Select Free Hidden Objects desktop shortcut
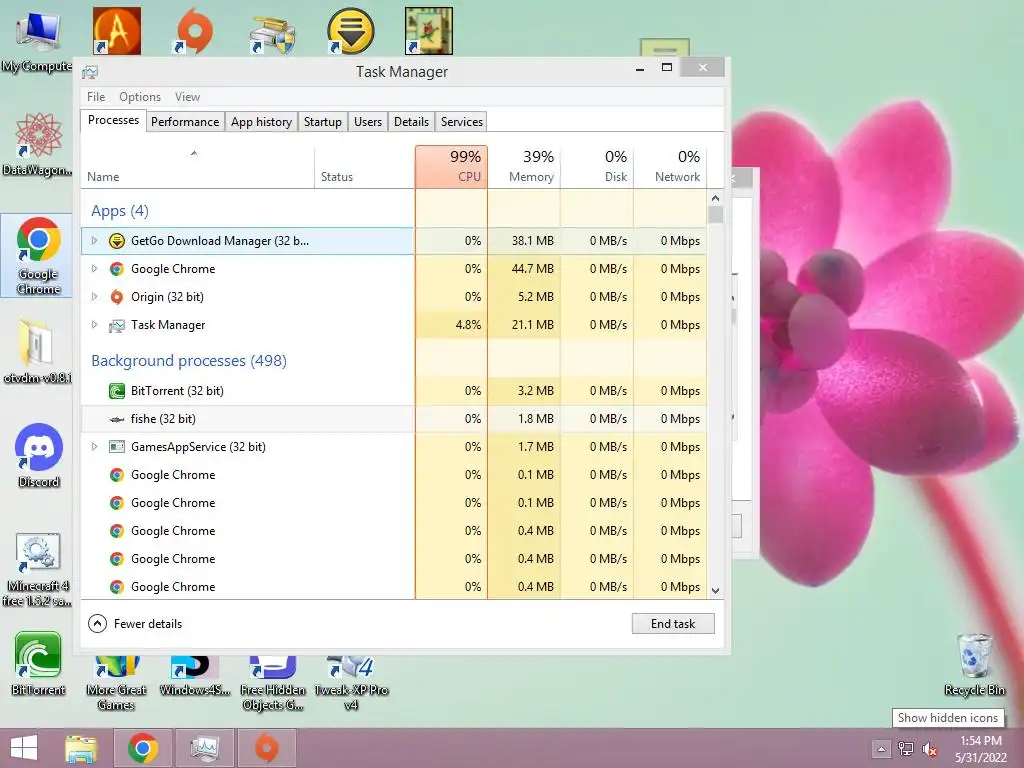This screenshot has width=1024, height=768. tap(273, 682)
